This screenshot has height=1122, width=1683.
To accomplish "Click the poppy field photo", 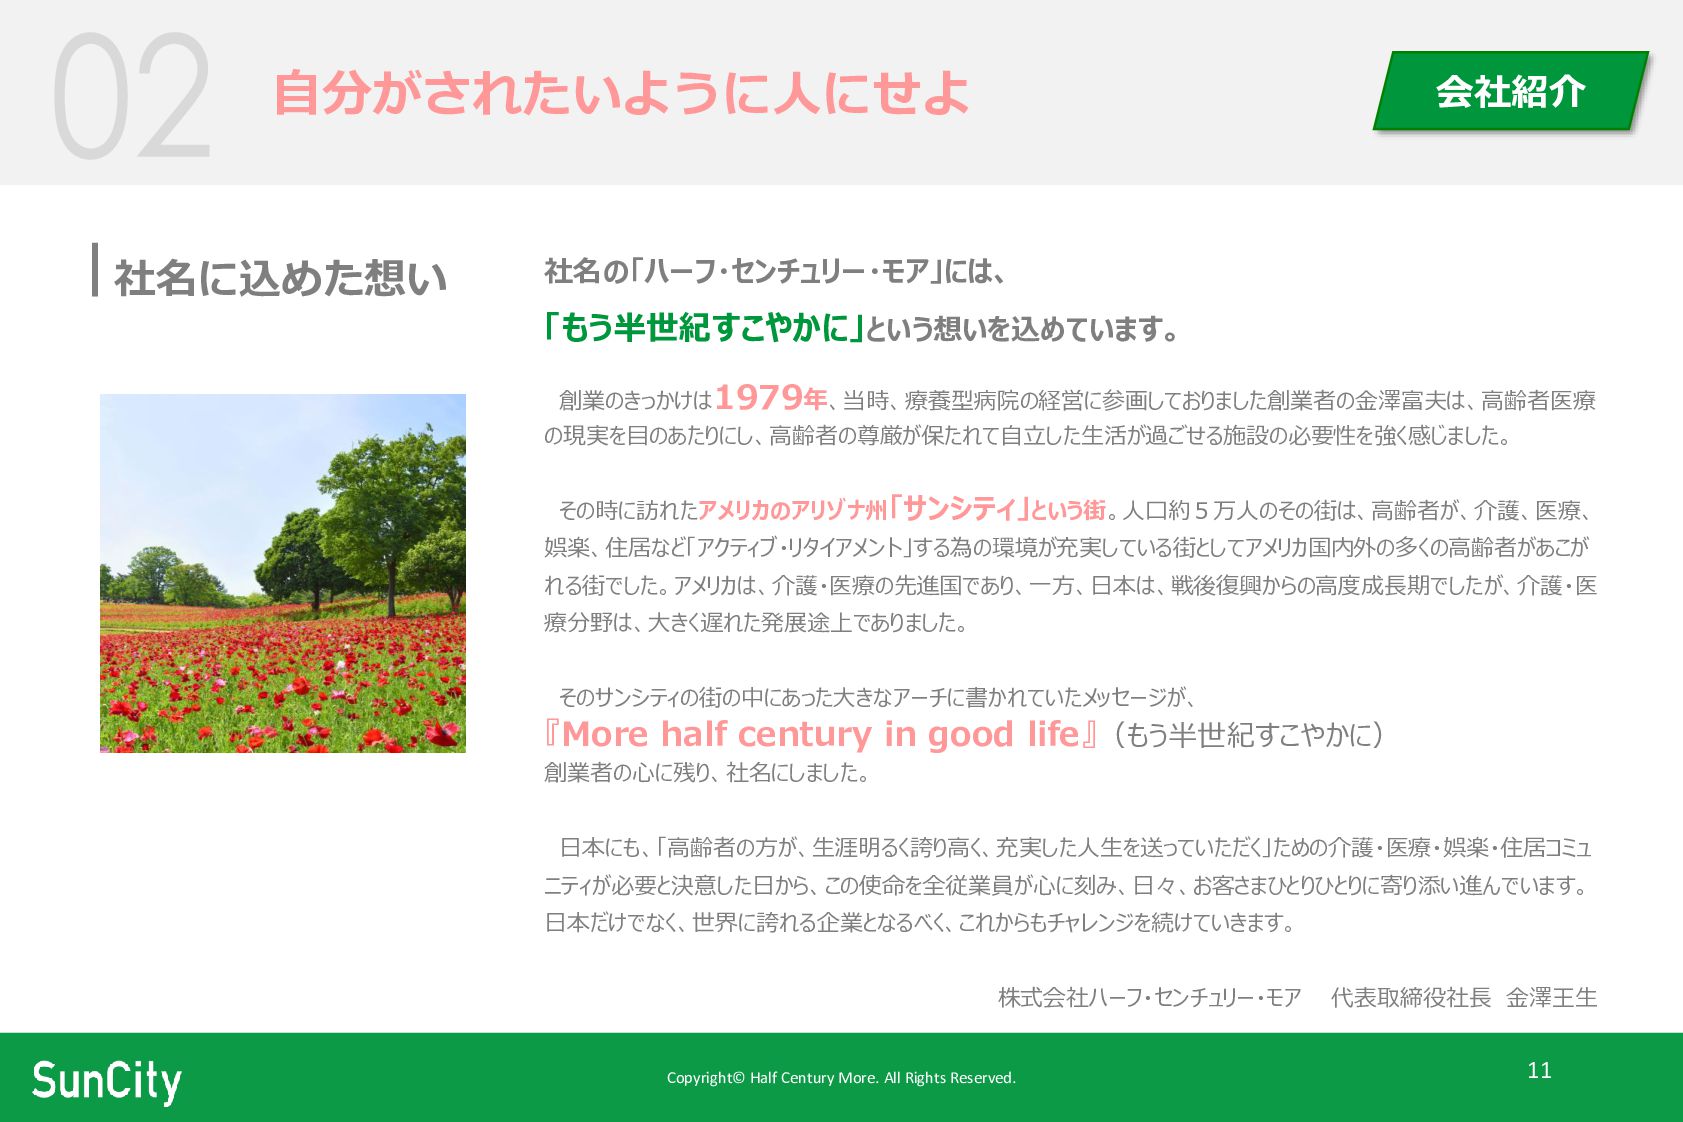I will pos(283,573).
